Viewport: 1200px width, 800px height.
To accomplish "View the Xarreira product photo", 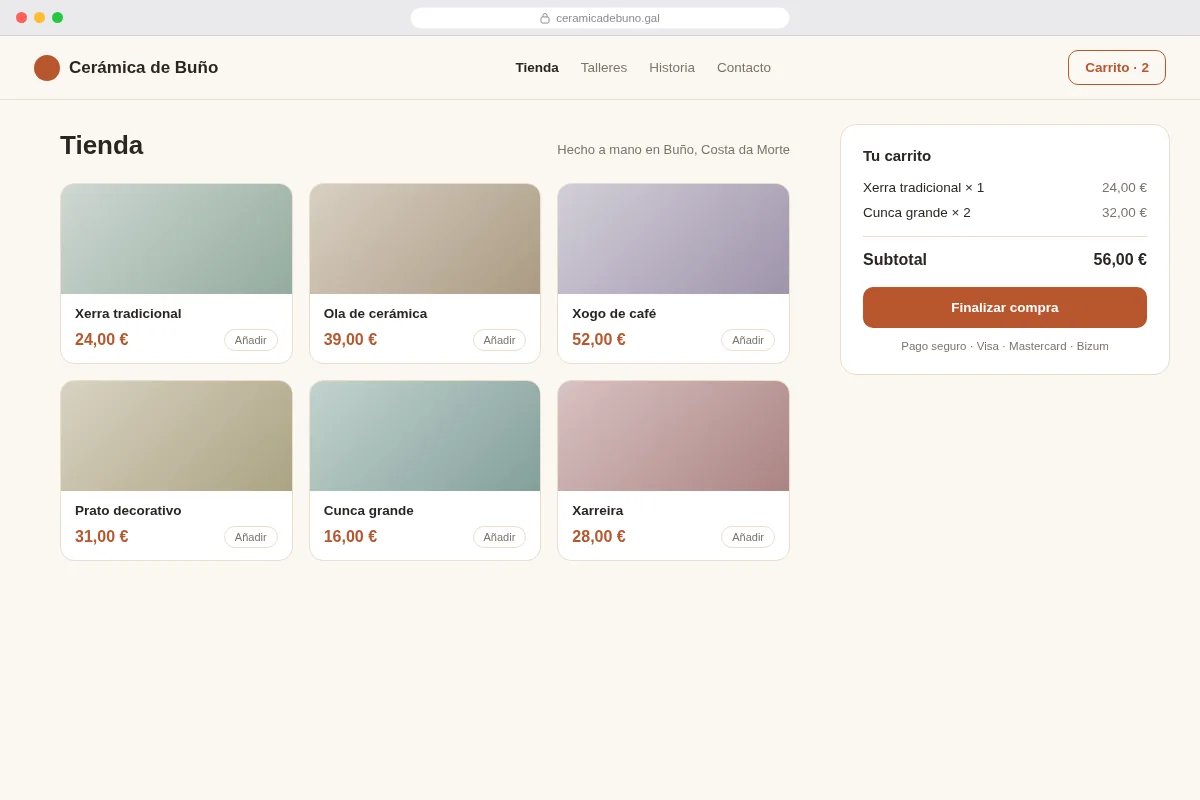I will point(673,436).
